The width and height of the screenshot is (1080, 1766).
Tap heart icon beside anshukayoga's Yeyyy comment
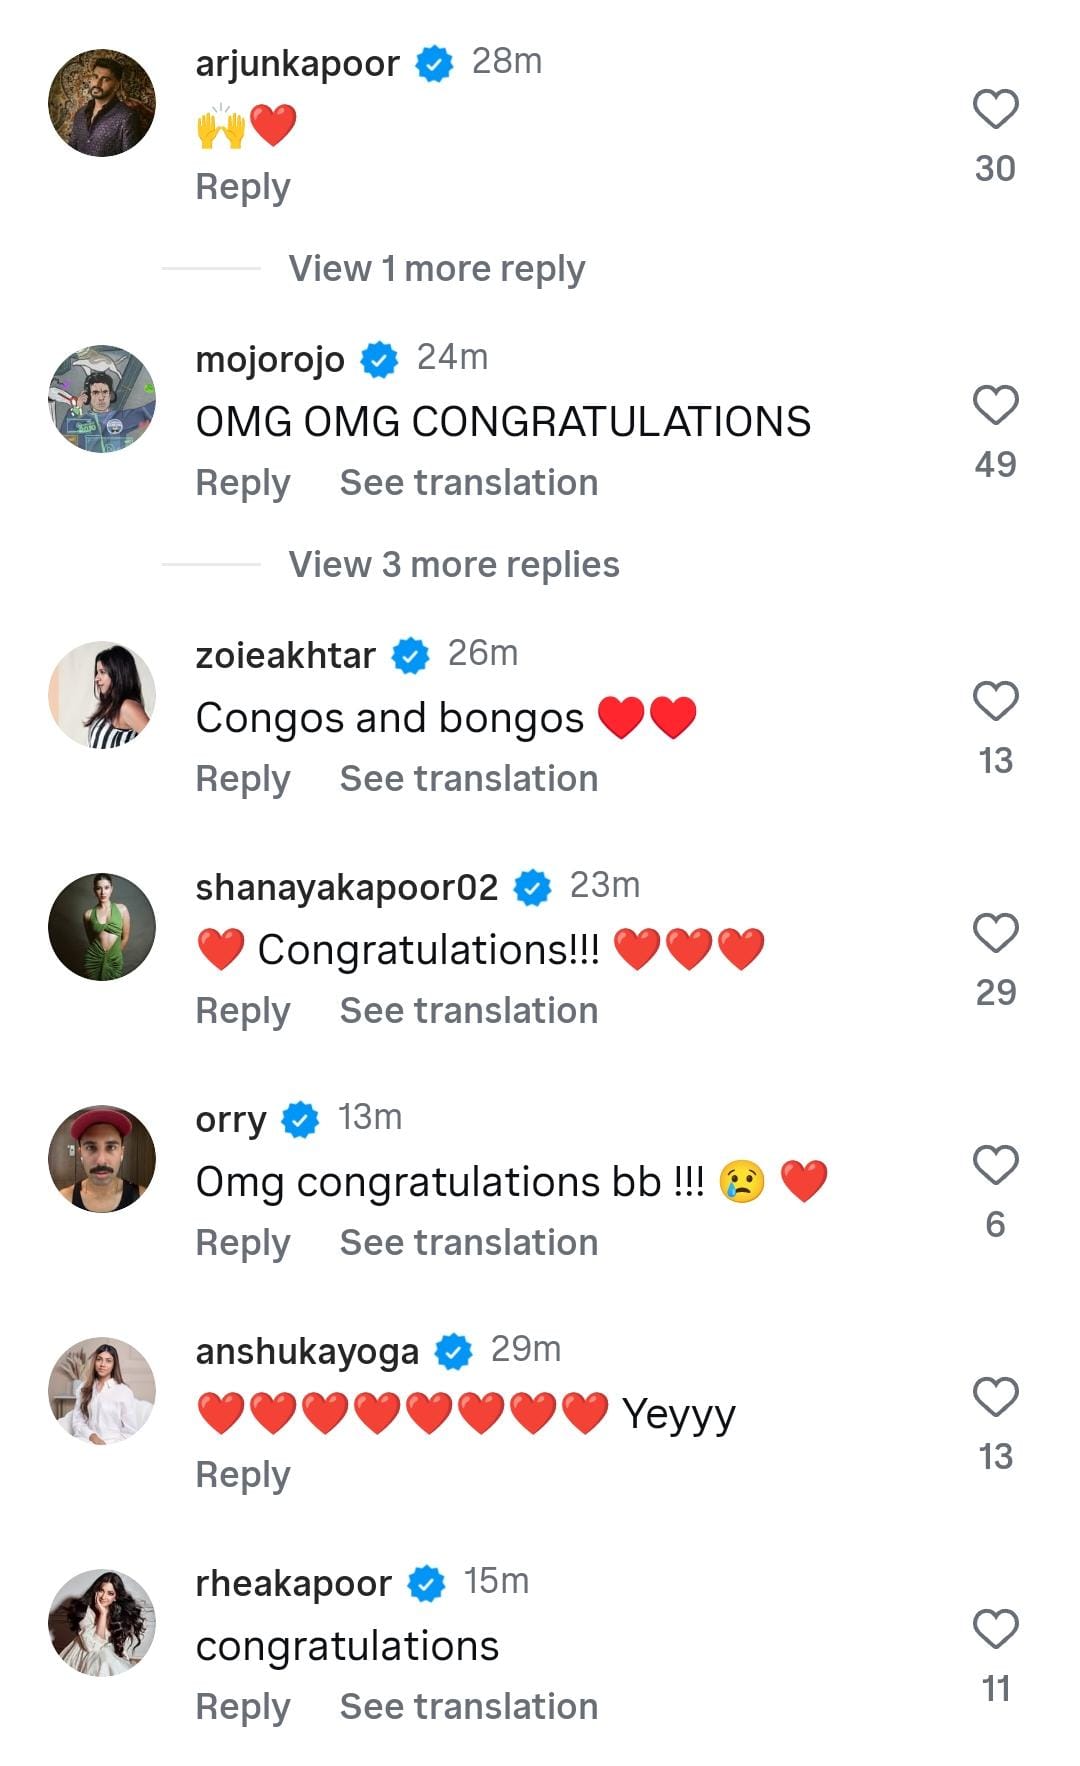tap(995, 1397)
